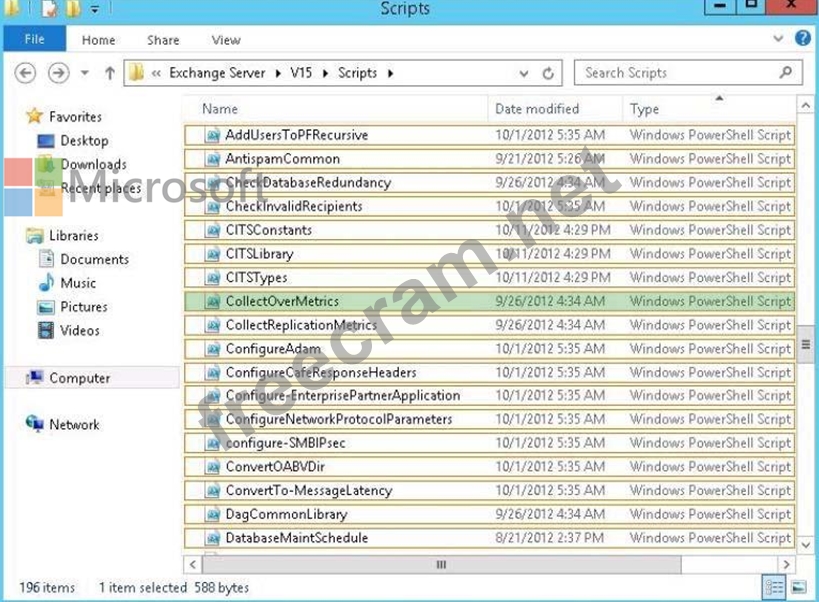The width and height of the screenshot is (819, 602).
Task: Click the vertical scrollbar thumb
Action: 805,344
